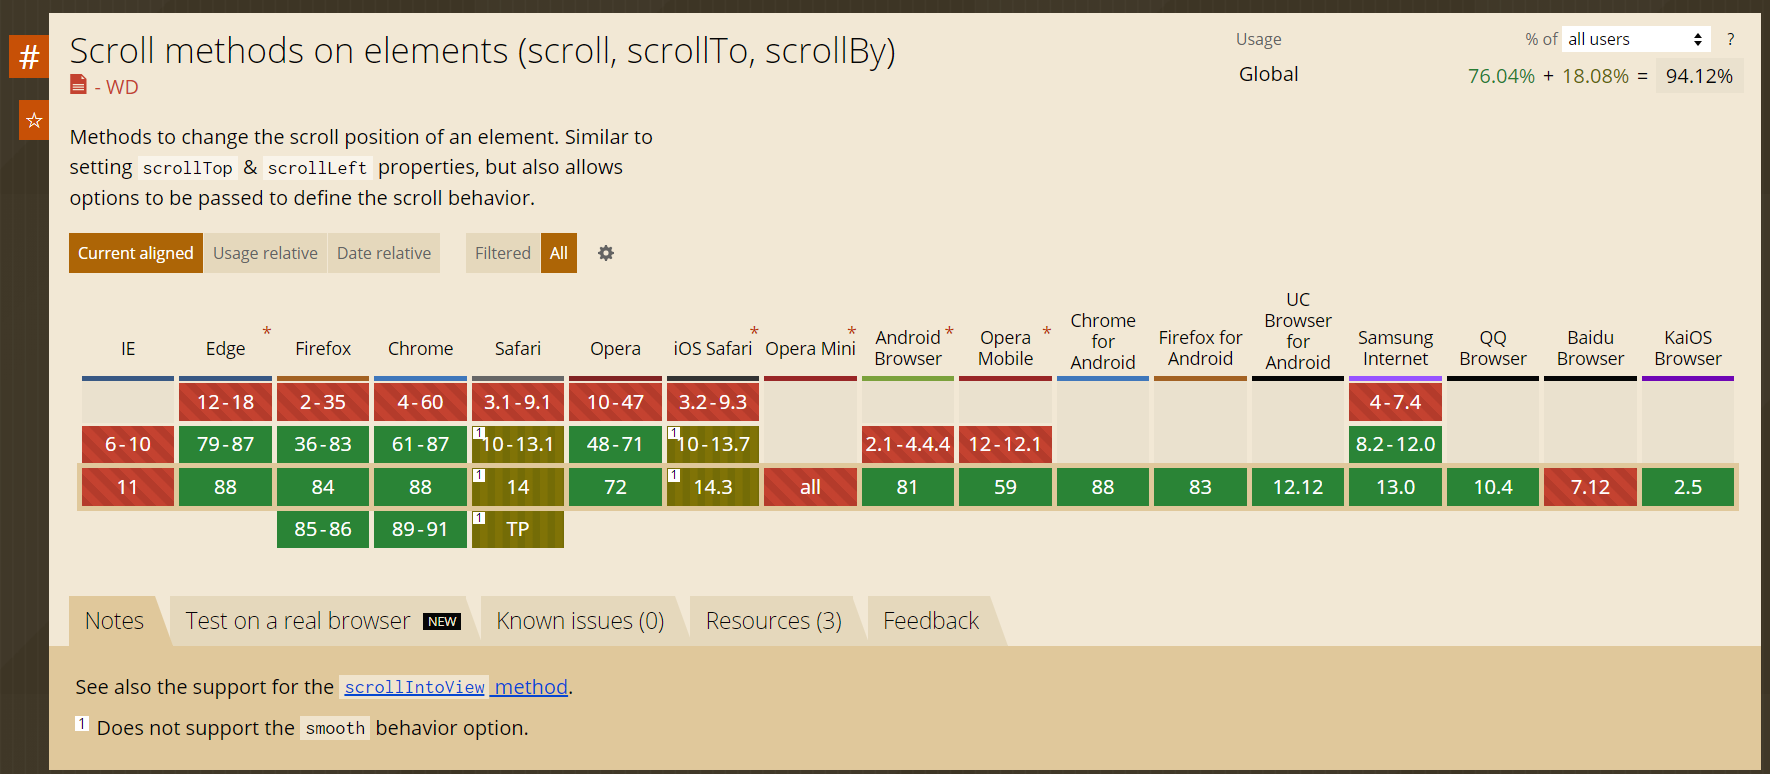Select Edge 12-18 cell
The image size is (1770, 774).
[225, 402]
